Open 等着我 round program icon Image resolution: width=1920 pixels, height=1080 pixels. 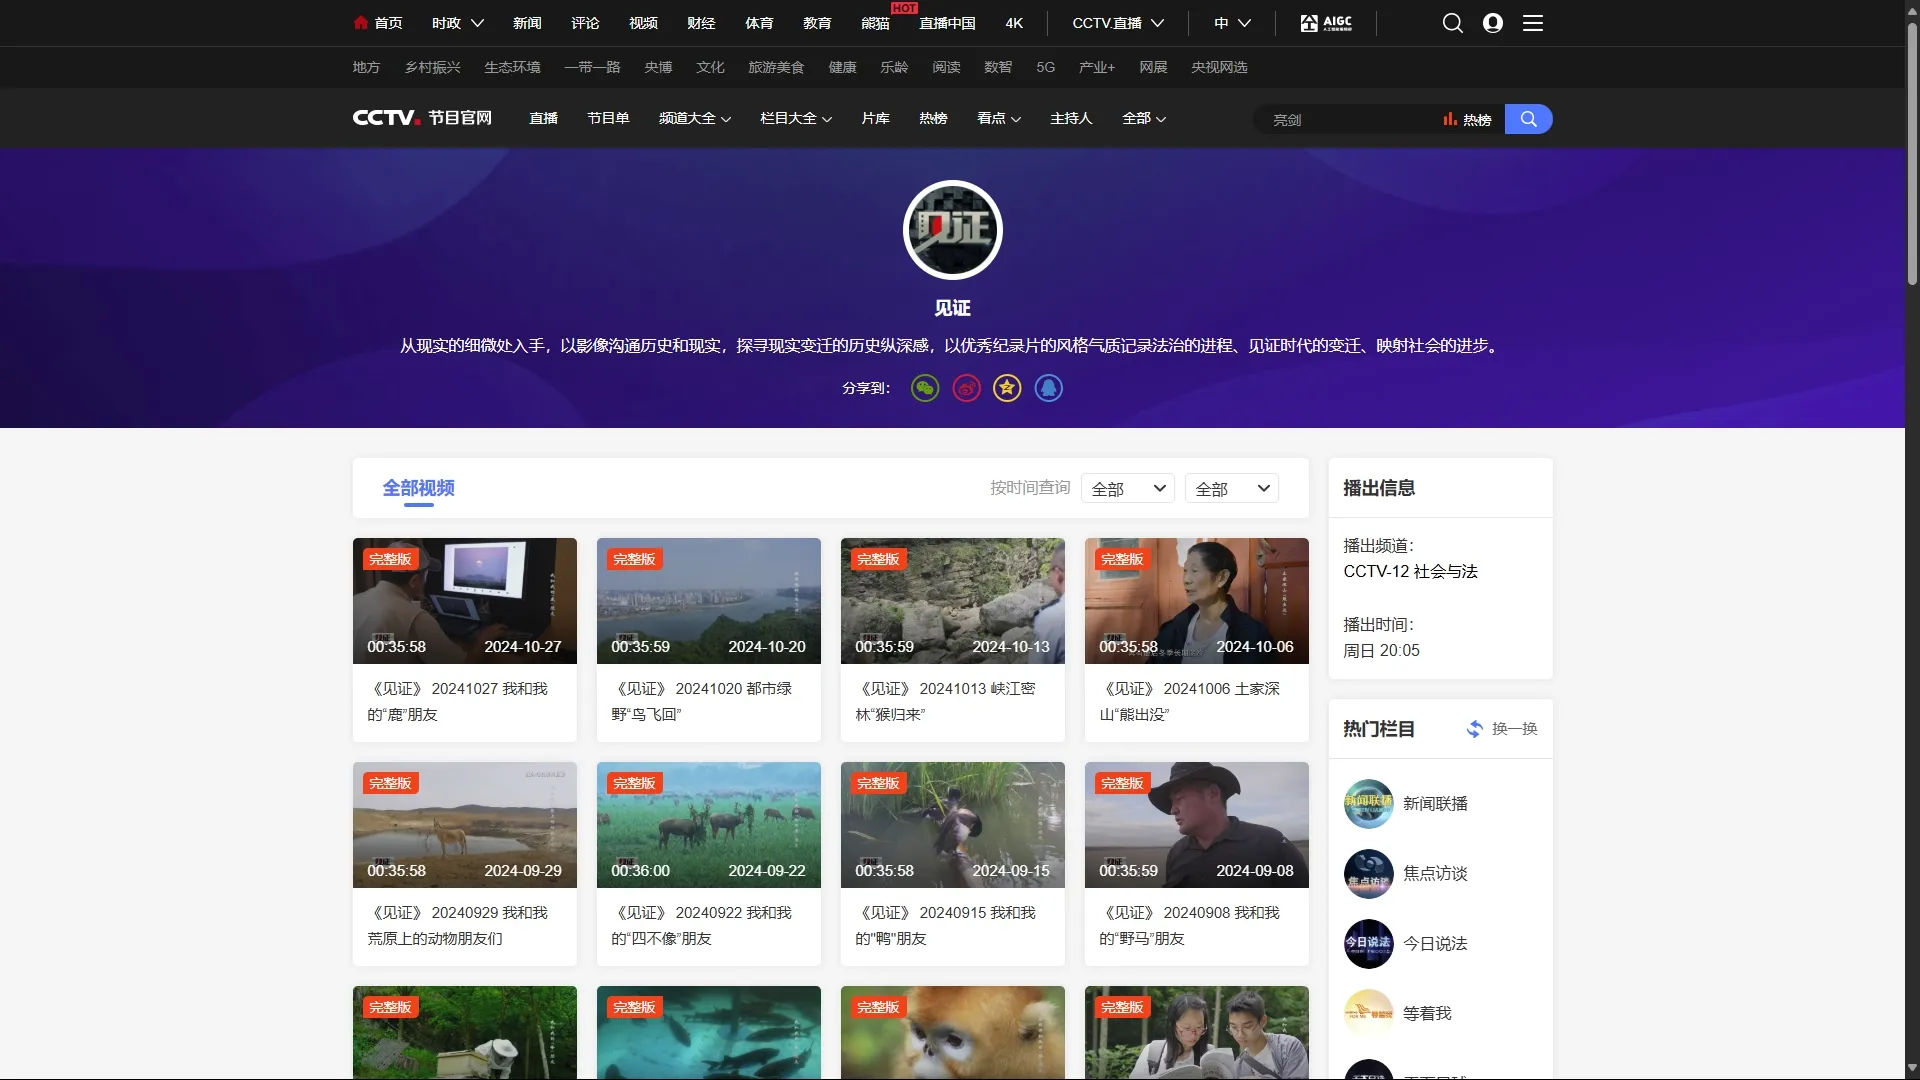coord(1368,1014)
